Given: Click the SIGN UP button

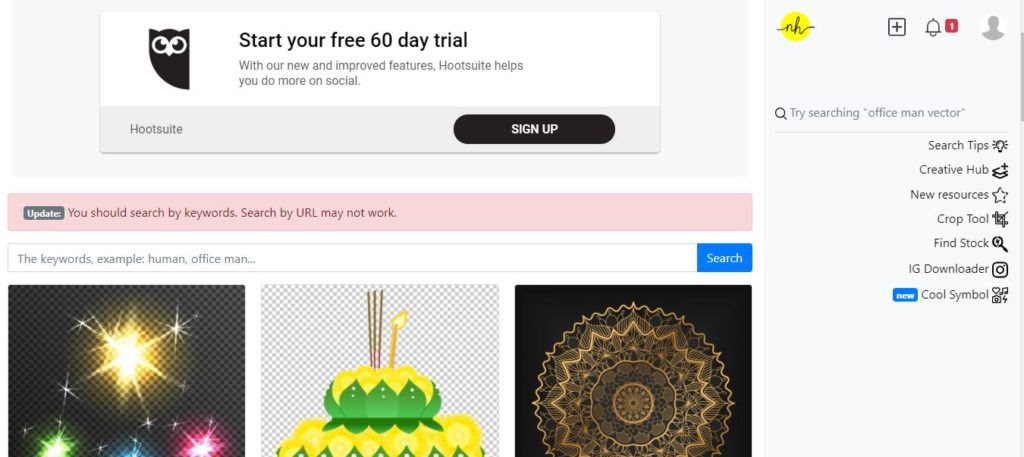Looking at the screenshot, I should [x=534, y=129].
